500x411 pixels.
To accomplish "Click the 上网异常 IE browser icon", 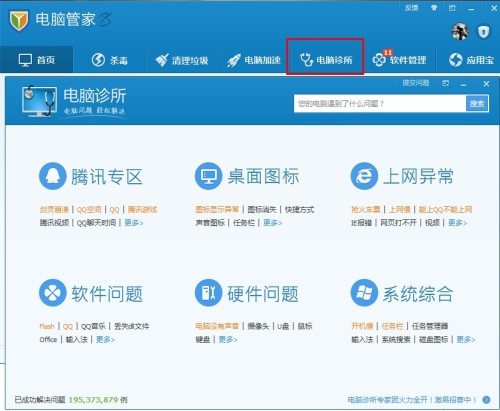I will (x=364, y=176).
